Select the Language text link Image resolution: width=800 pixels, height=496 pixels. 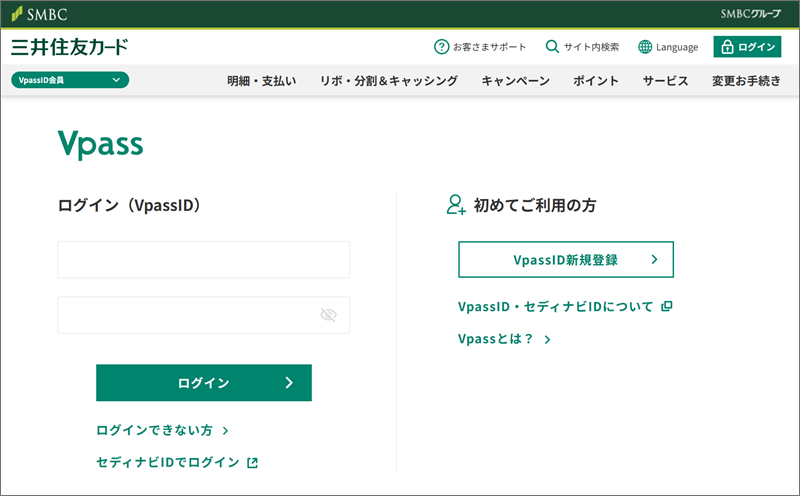tap(677, 47)
